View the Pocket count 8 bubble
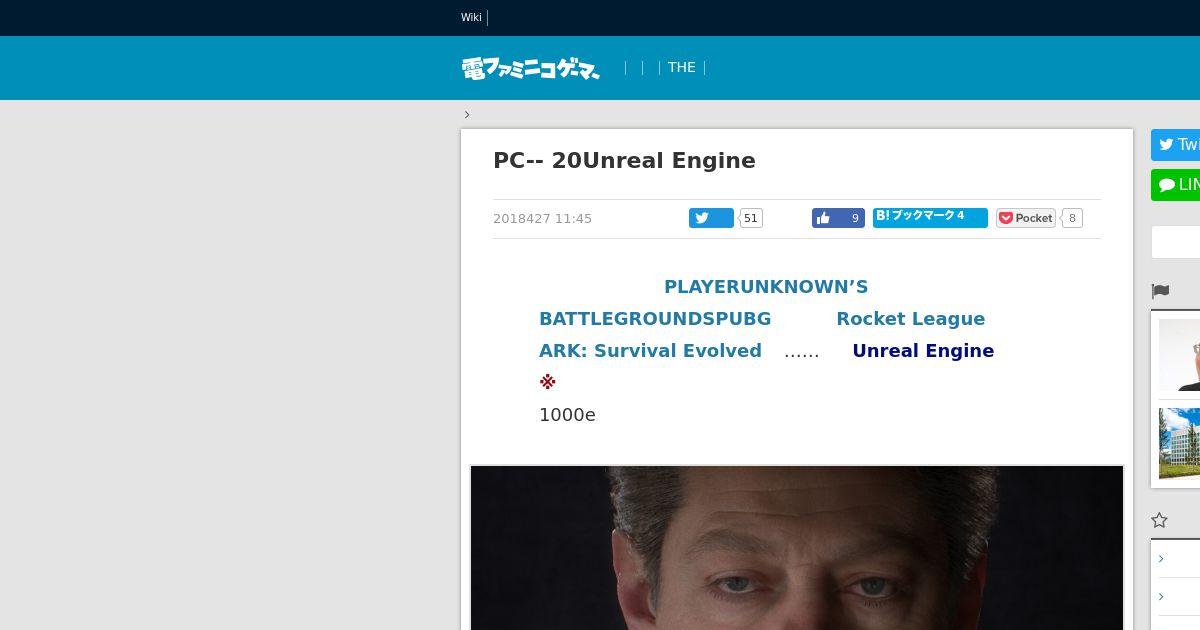This screenshot has width=1200, height=630. 1072,218
